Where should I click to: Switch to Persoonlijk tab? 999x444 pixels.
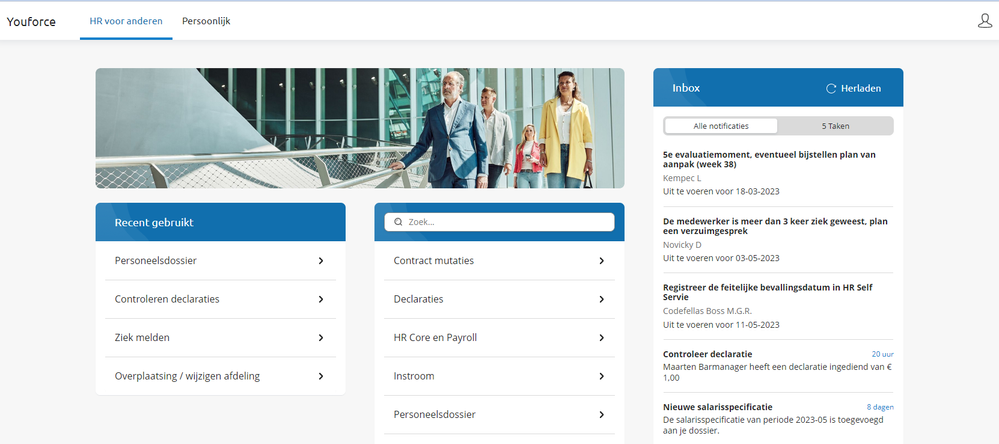(206, 21)
